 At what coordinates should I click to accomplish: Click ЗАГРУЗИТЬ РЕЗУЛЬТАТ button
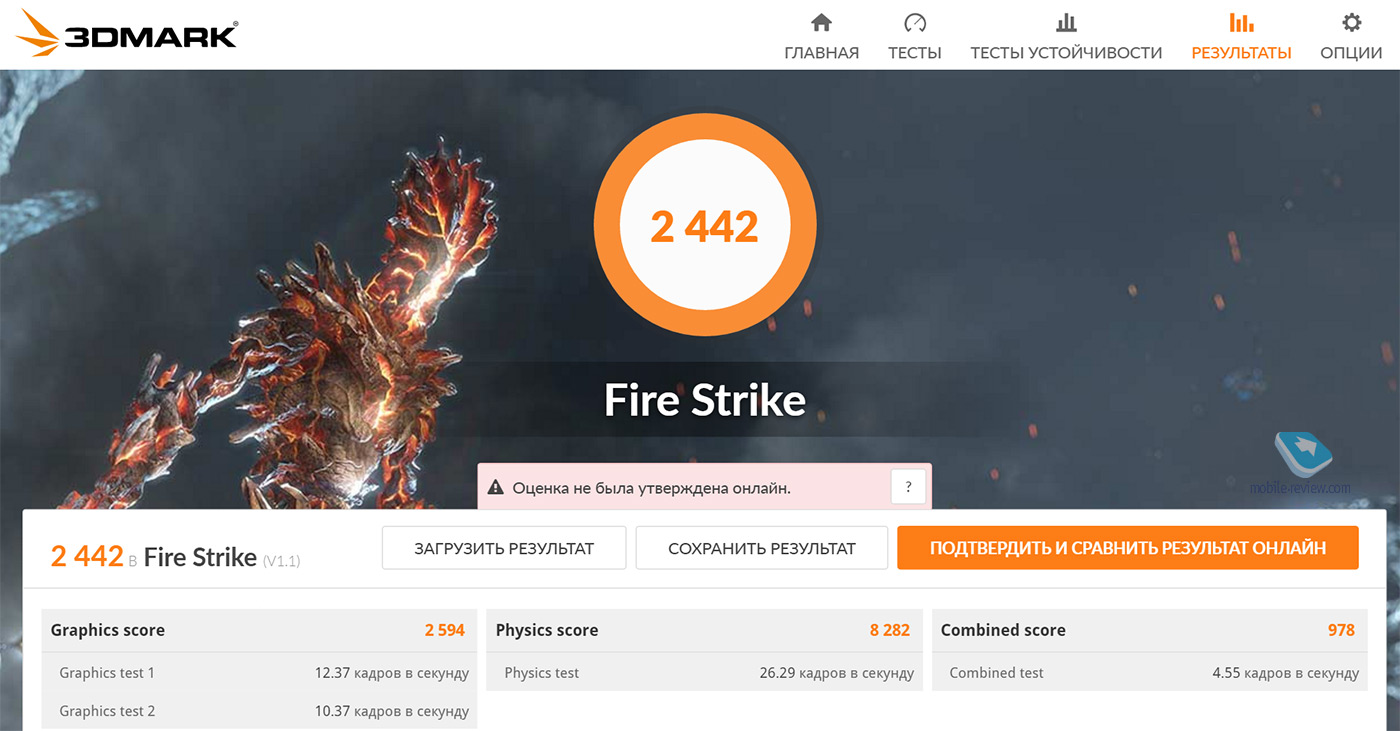tap(504, 548)
